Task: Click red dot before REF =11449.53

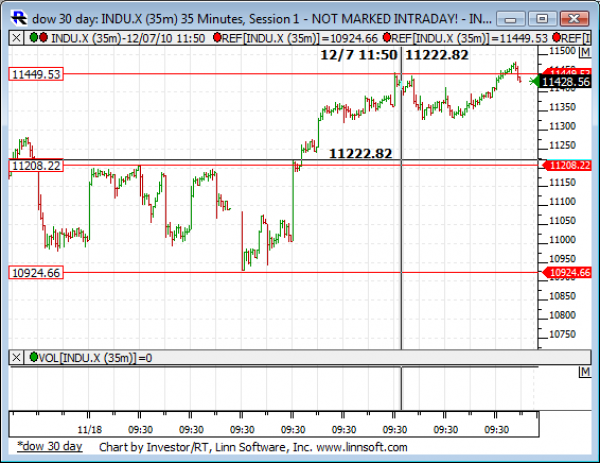Action: pyautogui.click(x=387, y=37)
